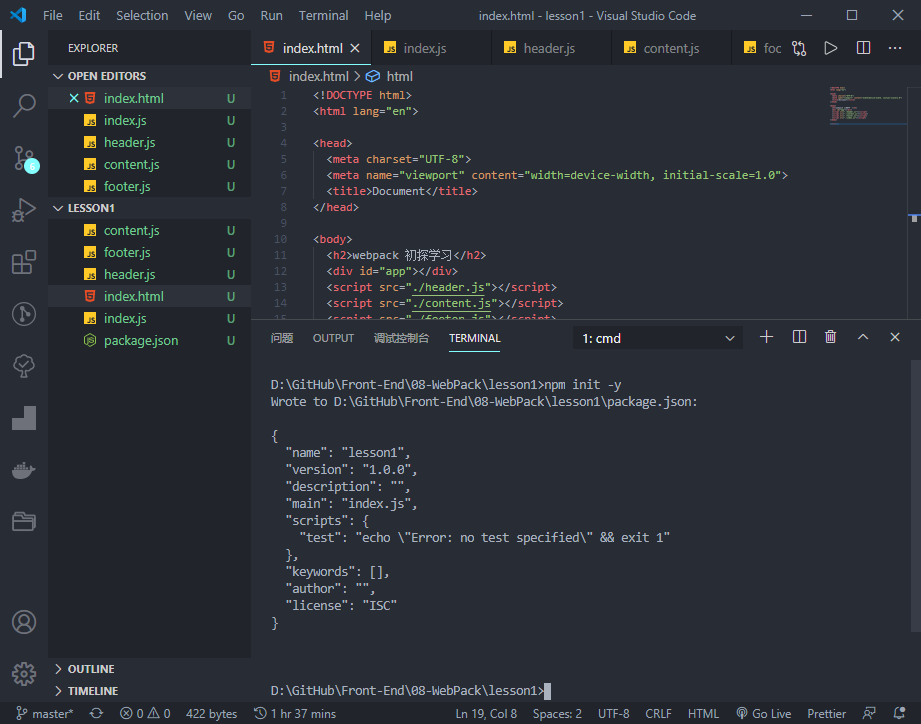Open the Go menu
The width and height of the screenshot is (921, 724).
tap(236, 15)
